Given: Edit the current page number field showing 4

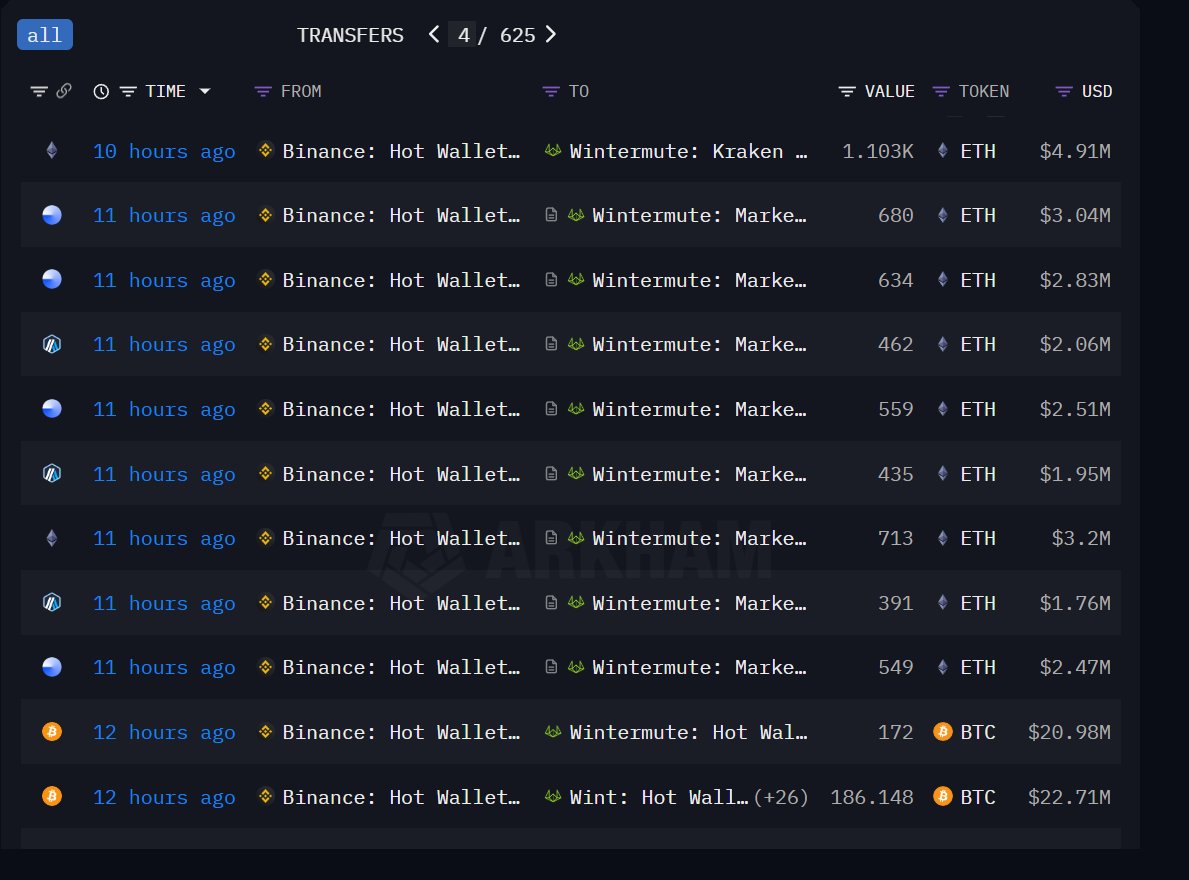Looking at the screenshot, I should (x=463, y=35).
